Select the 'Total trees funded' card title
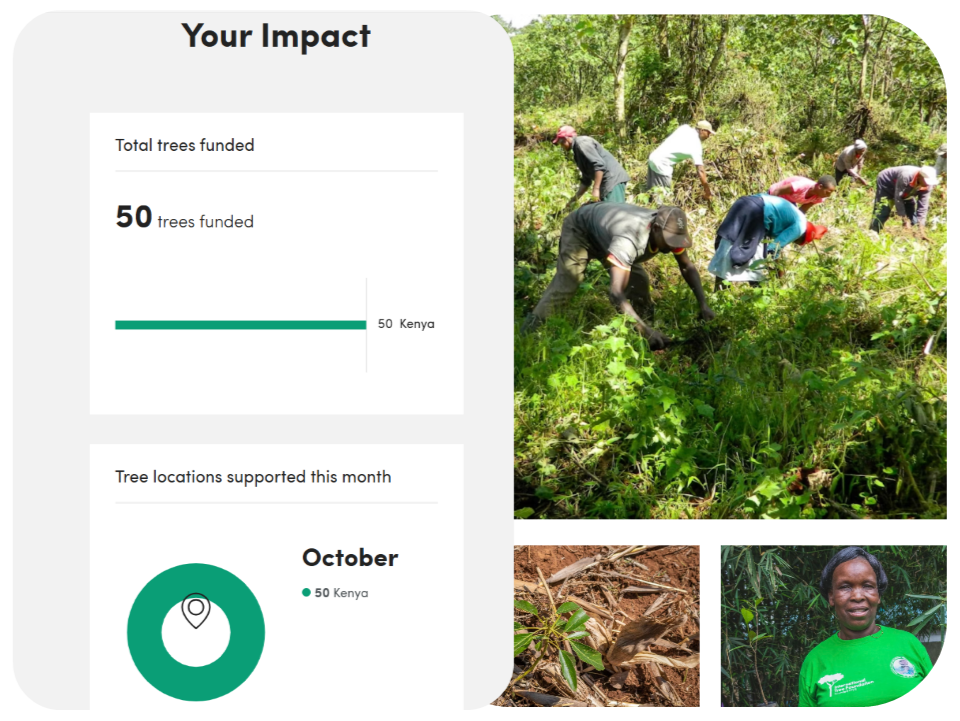 (x=185, y=145)
